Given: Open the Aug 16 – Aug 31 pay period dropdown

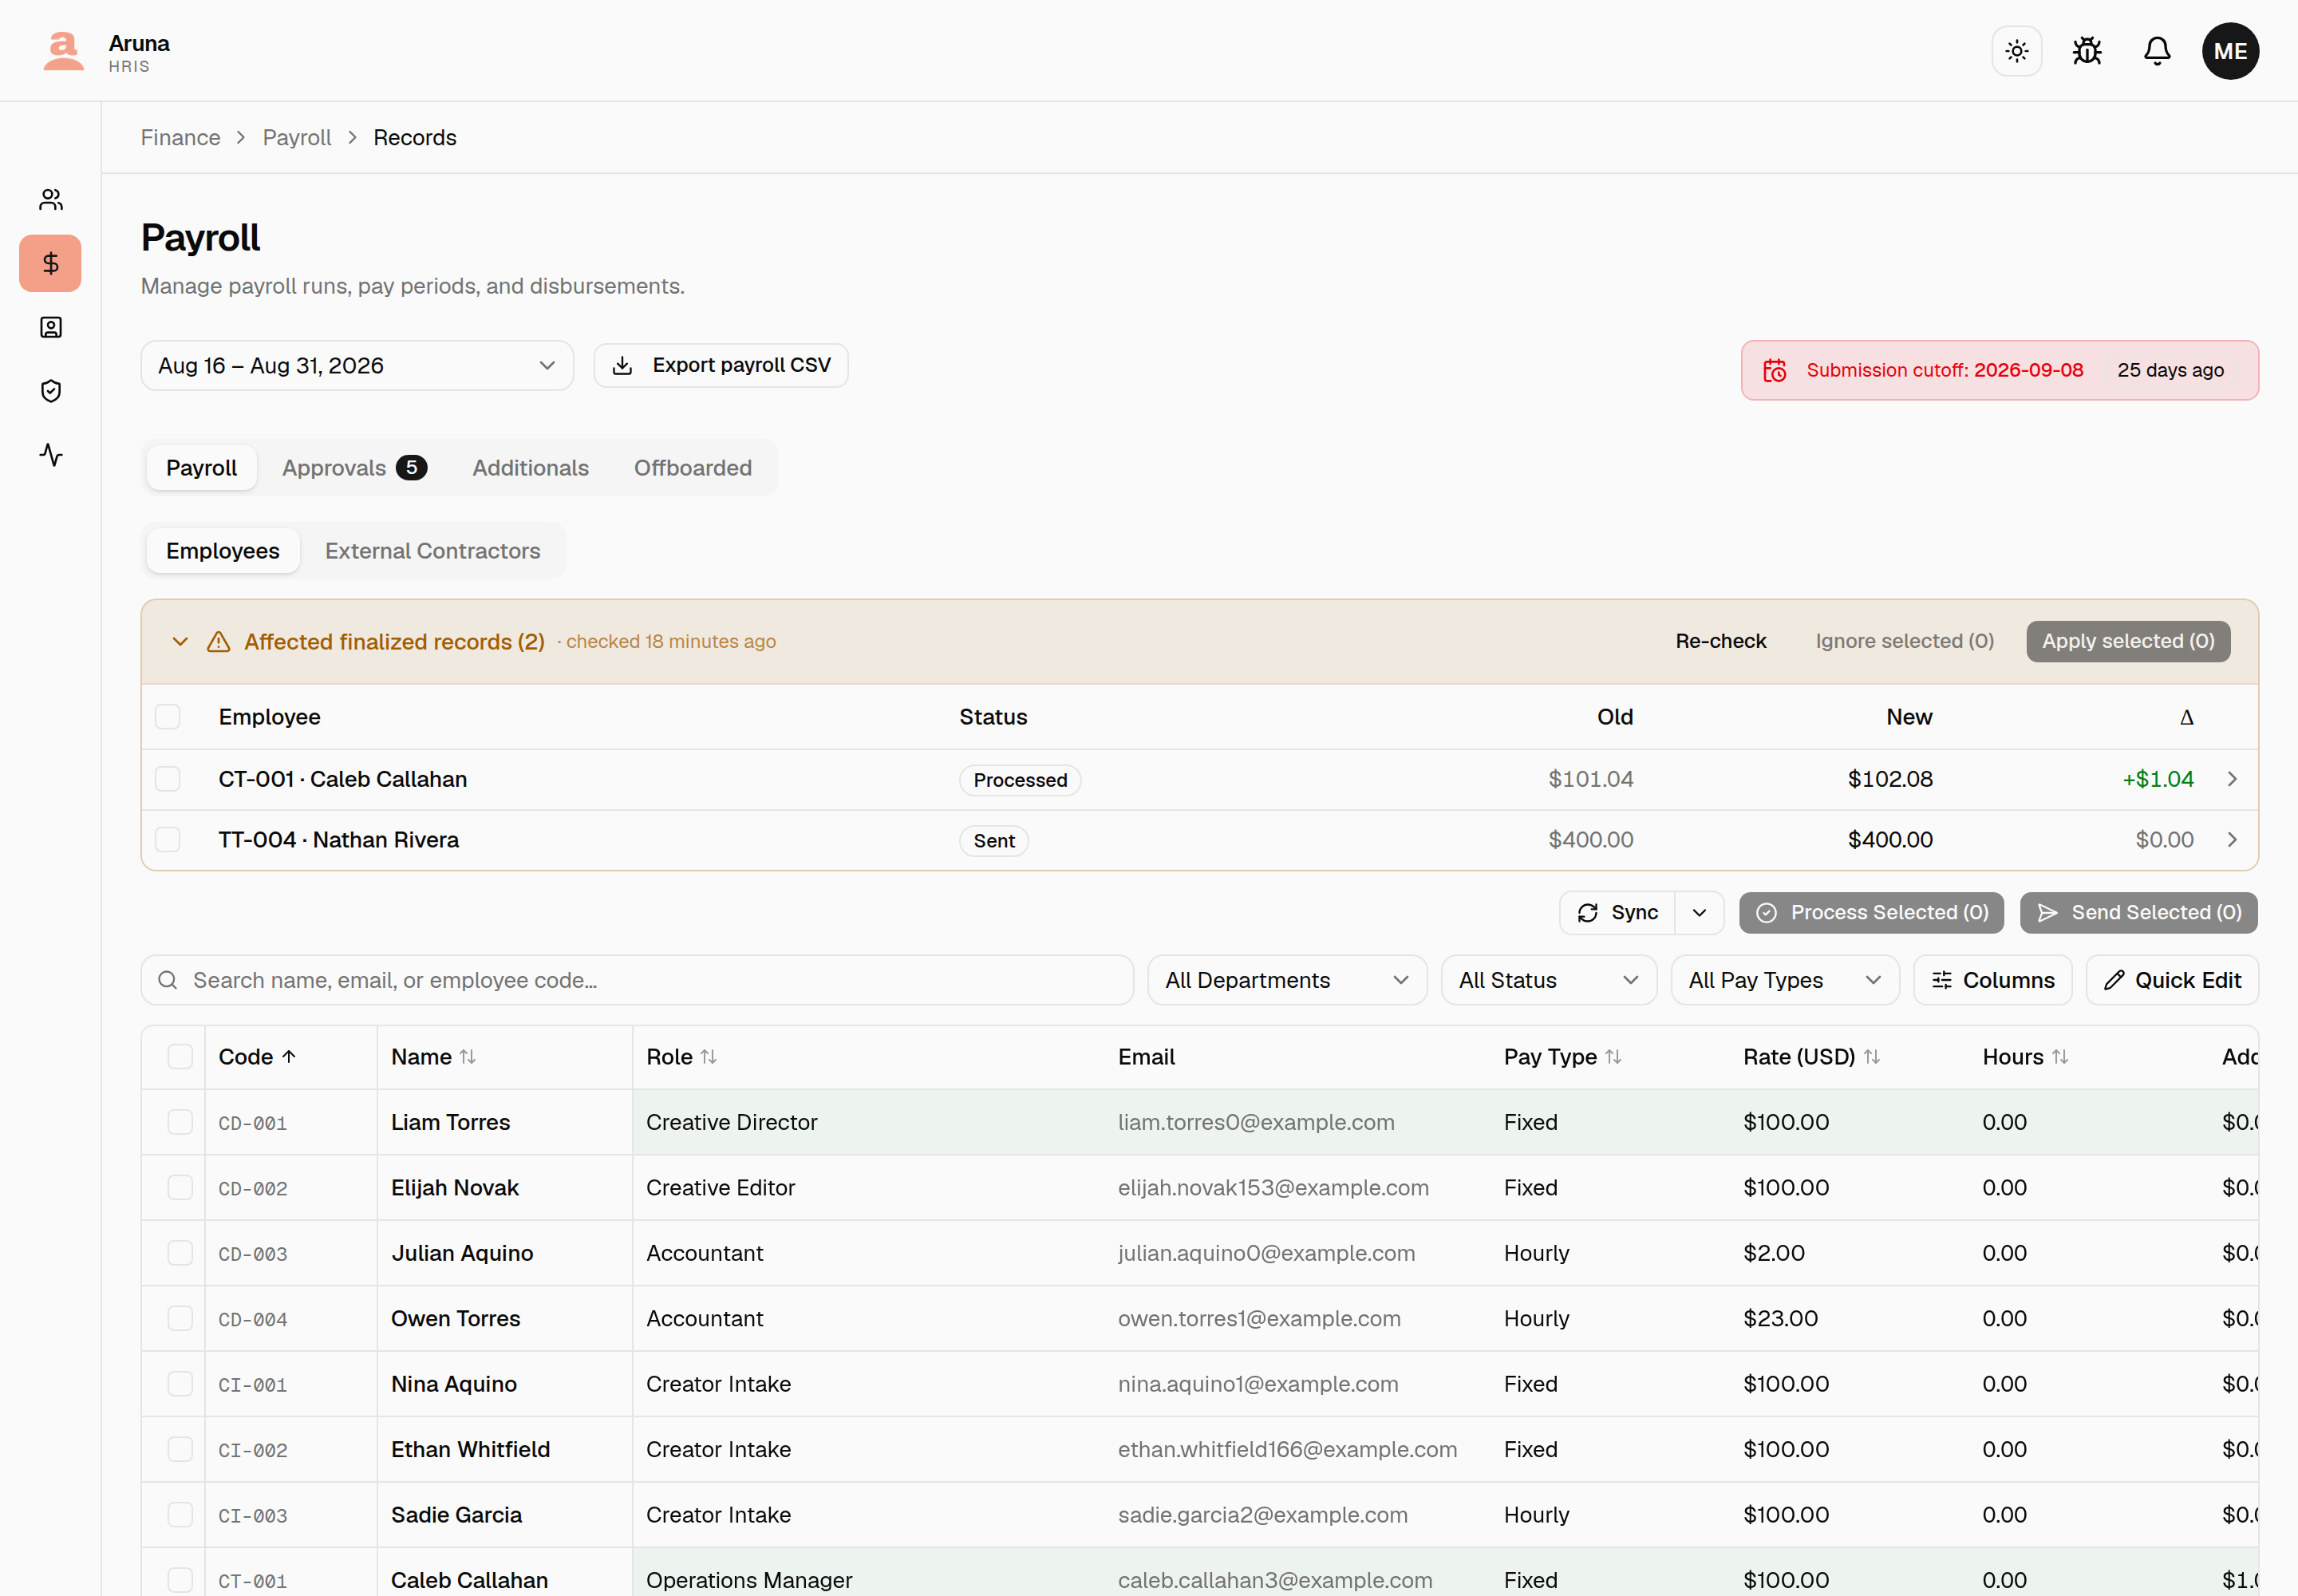Looking at the screenshot, I should 357,366.
